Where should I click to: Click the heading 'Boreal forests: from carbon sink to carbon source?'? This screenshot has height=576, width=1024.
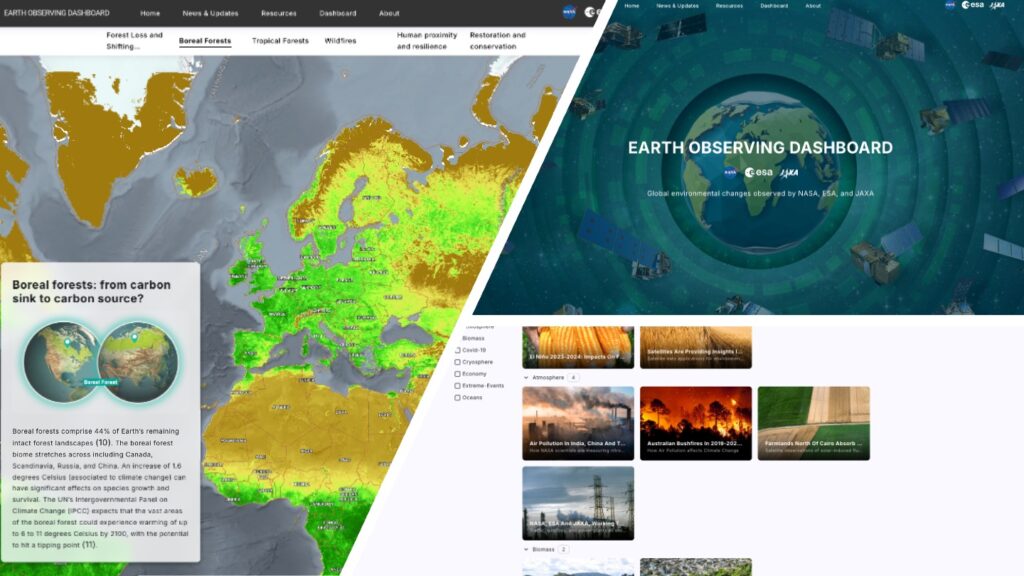coord(91,292)
